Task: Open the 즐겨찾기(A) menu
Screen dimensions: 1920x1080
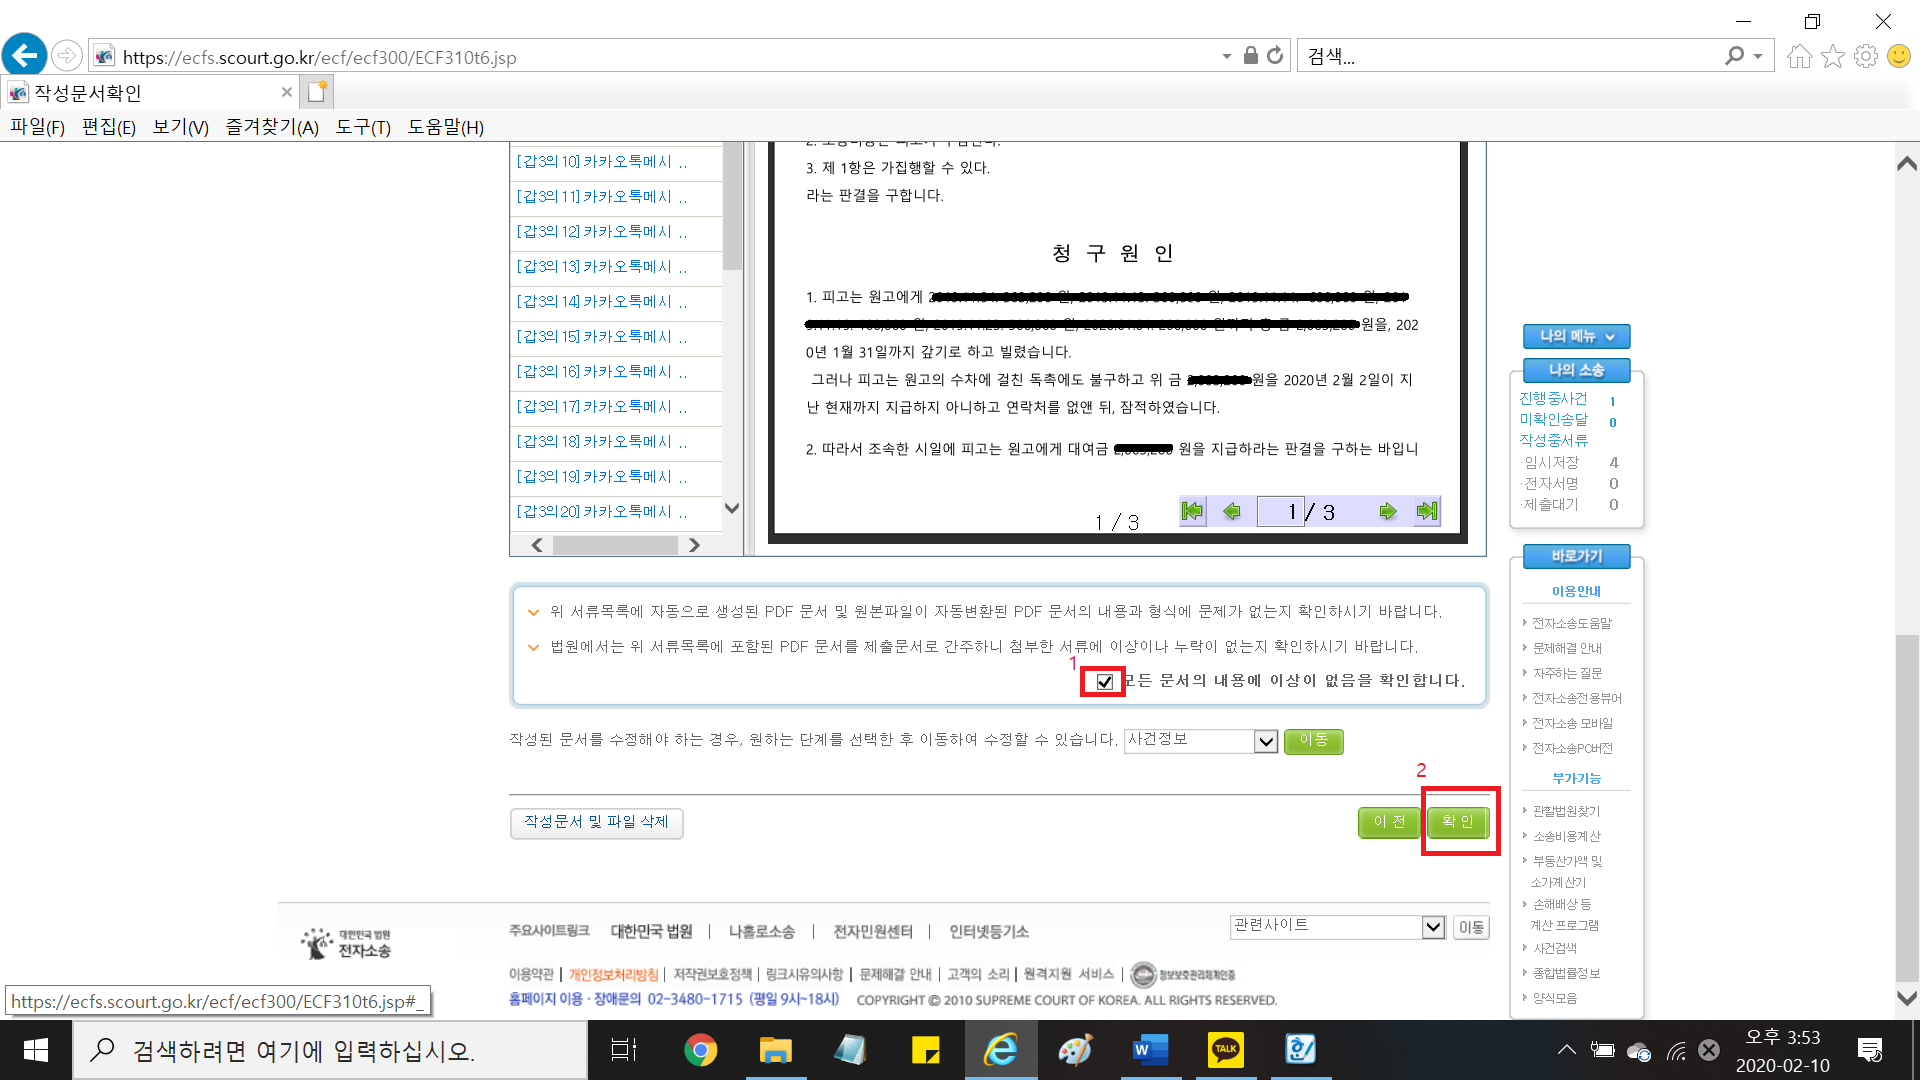Action: 271,127
